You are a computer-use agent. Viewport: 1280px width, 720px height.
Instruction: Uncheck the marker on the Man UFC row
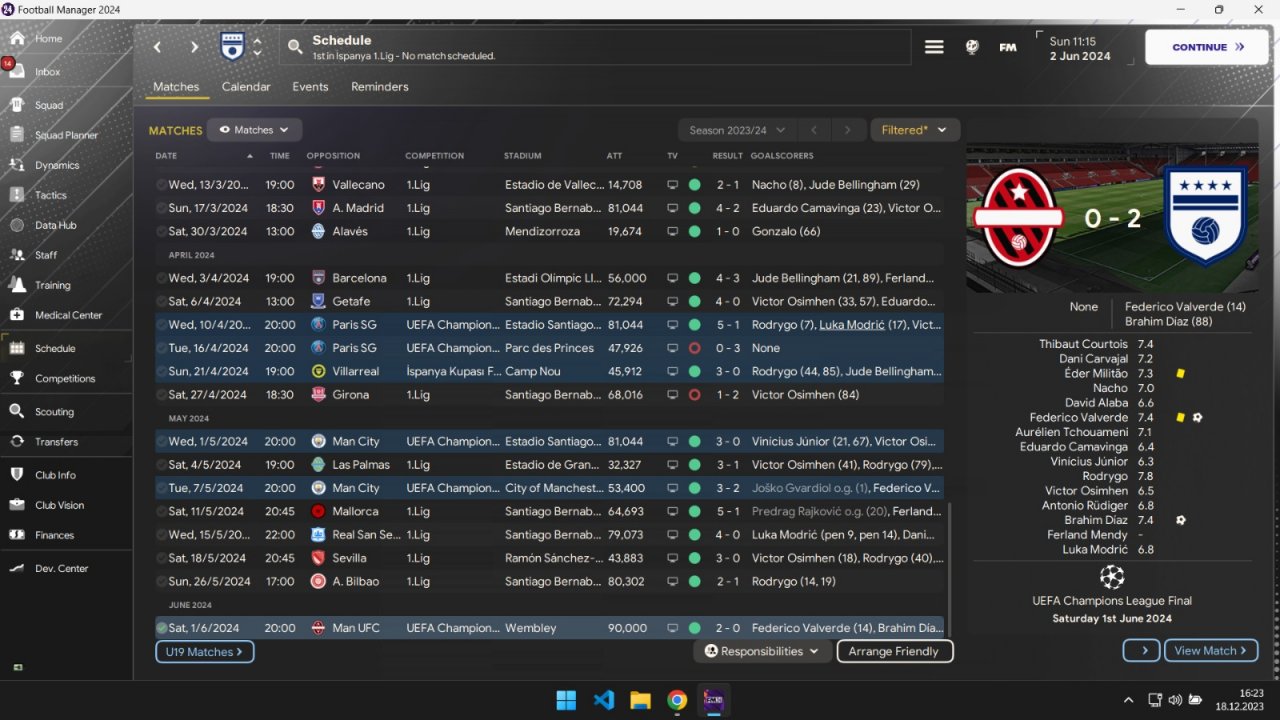click(x=162, y=628)
